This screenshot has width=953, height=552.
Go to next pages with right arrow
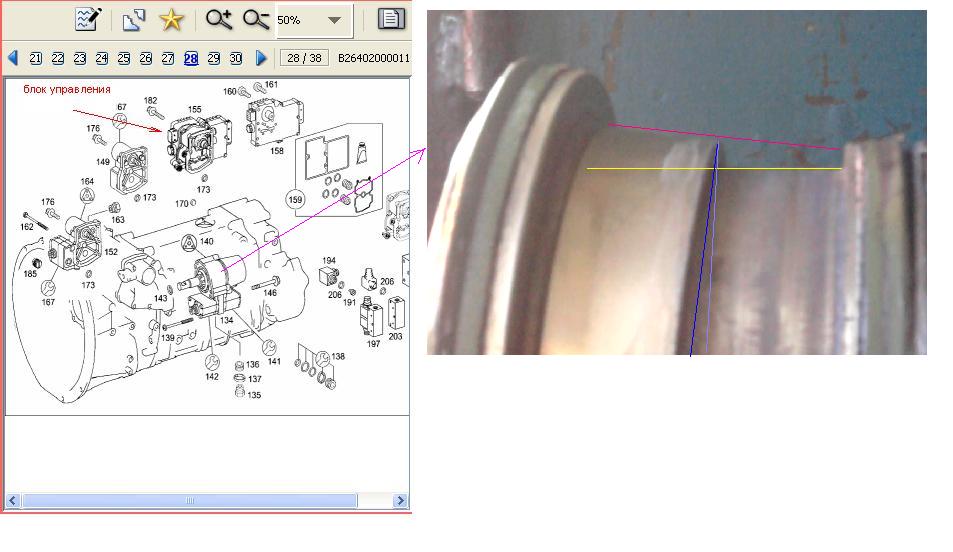click(x=261, y=58)
